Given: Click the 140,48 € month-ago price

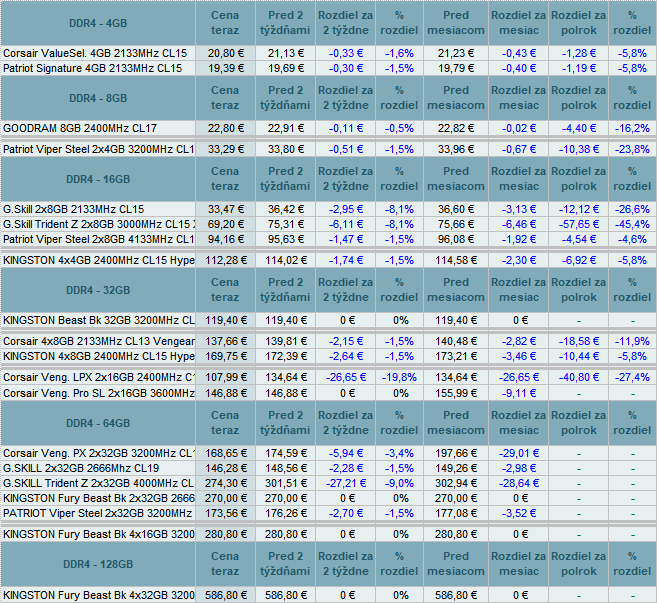Looking at the screenshot, I should (456, 341).
